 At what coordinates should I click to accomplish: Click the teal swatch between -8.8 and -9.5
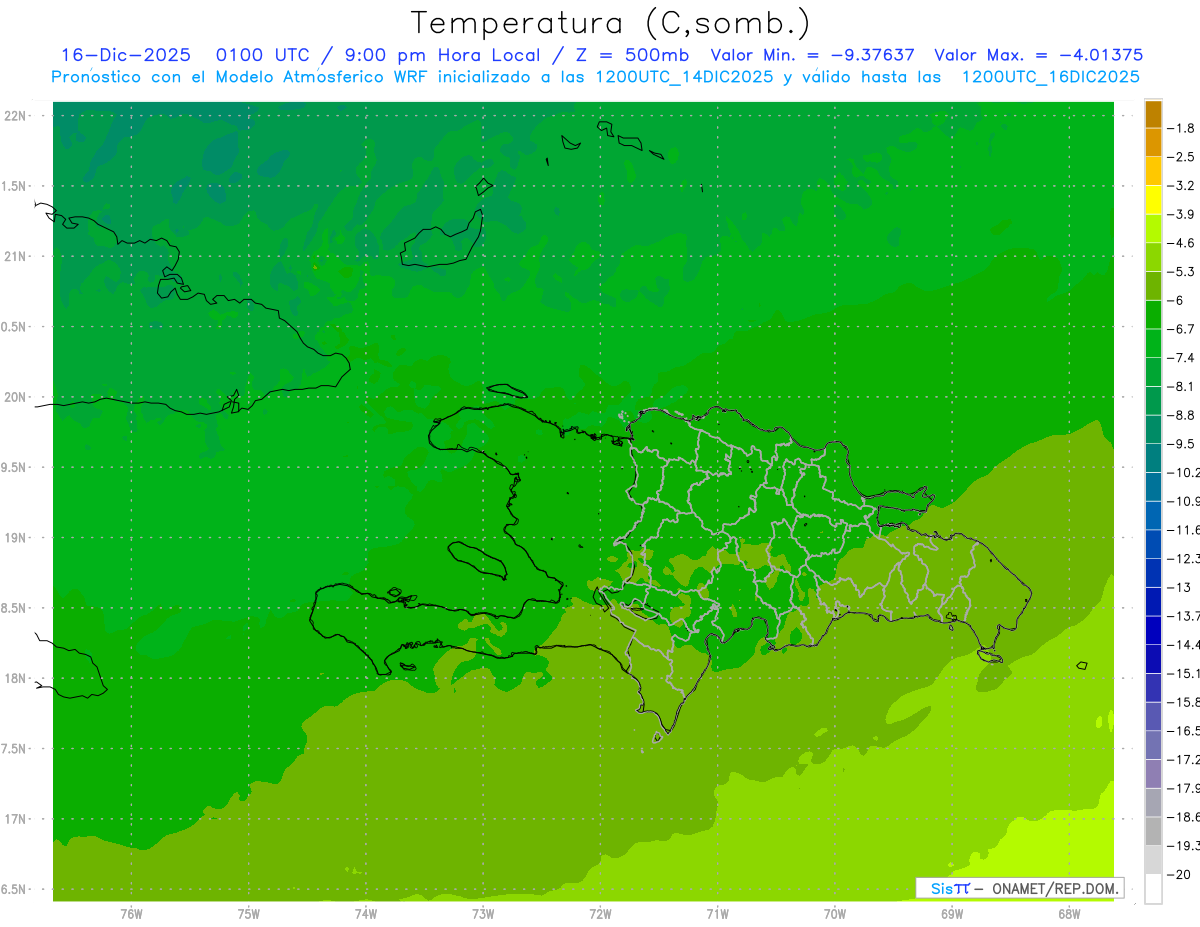coord(1153,430)
